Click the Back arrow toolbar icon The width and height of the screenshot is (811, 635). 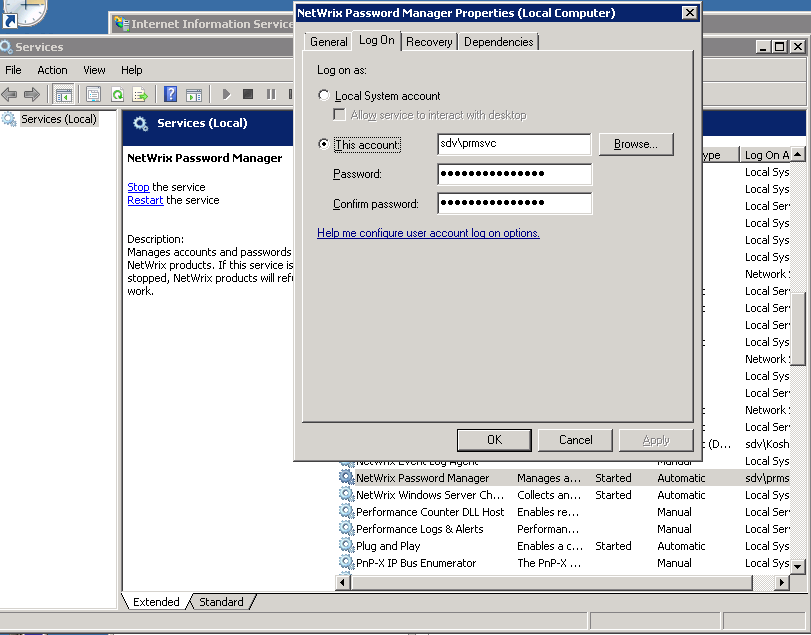[x=10, y=94]
